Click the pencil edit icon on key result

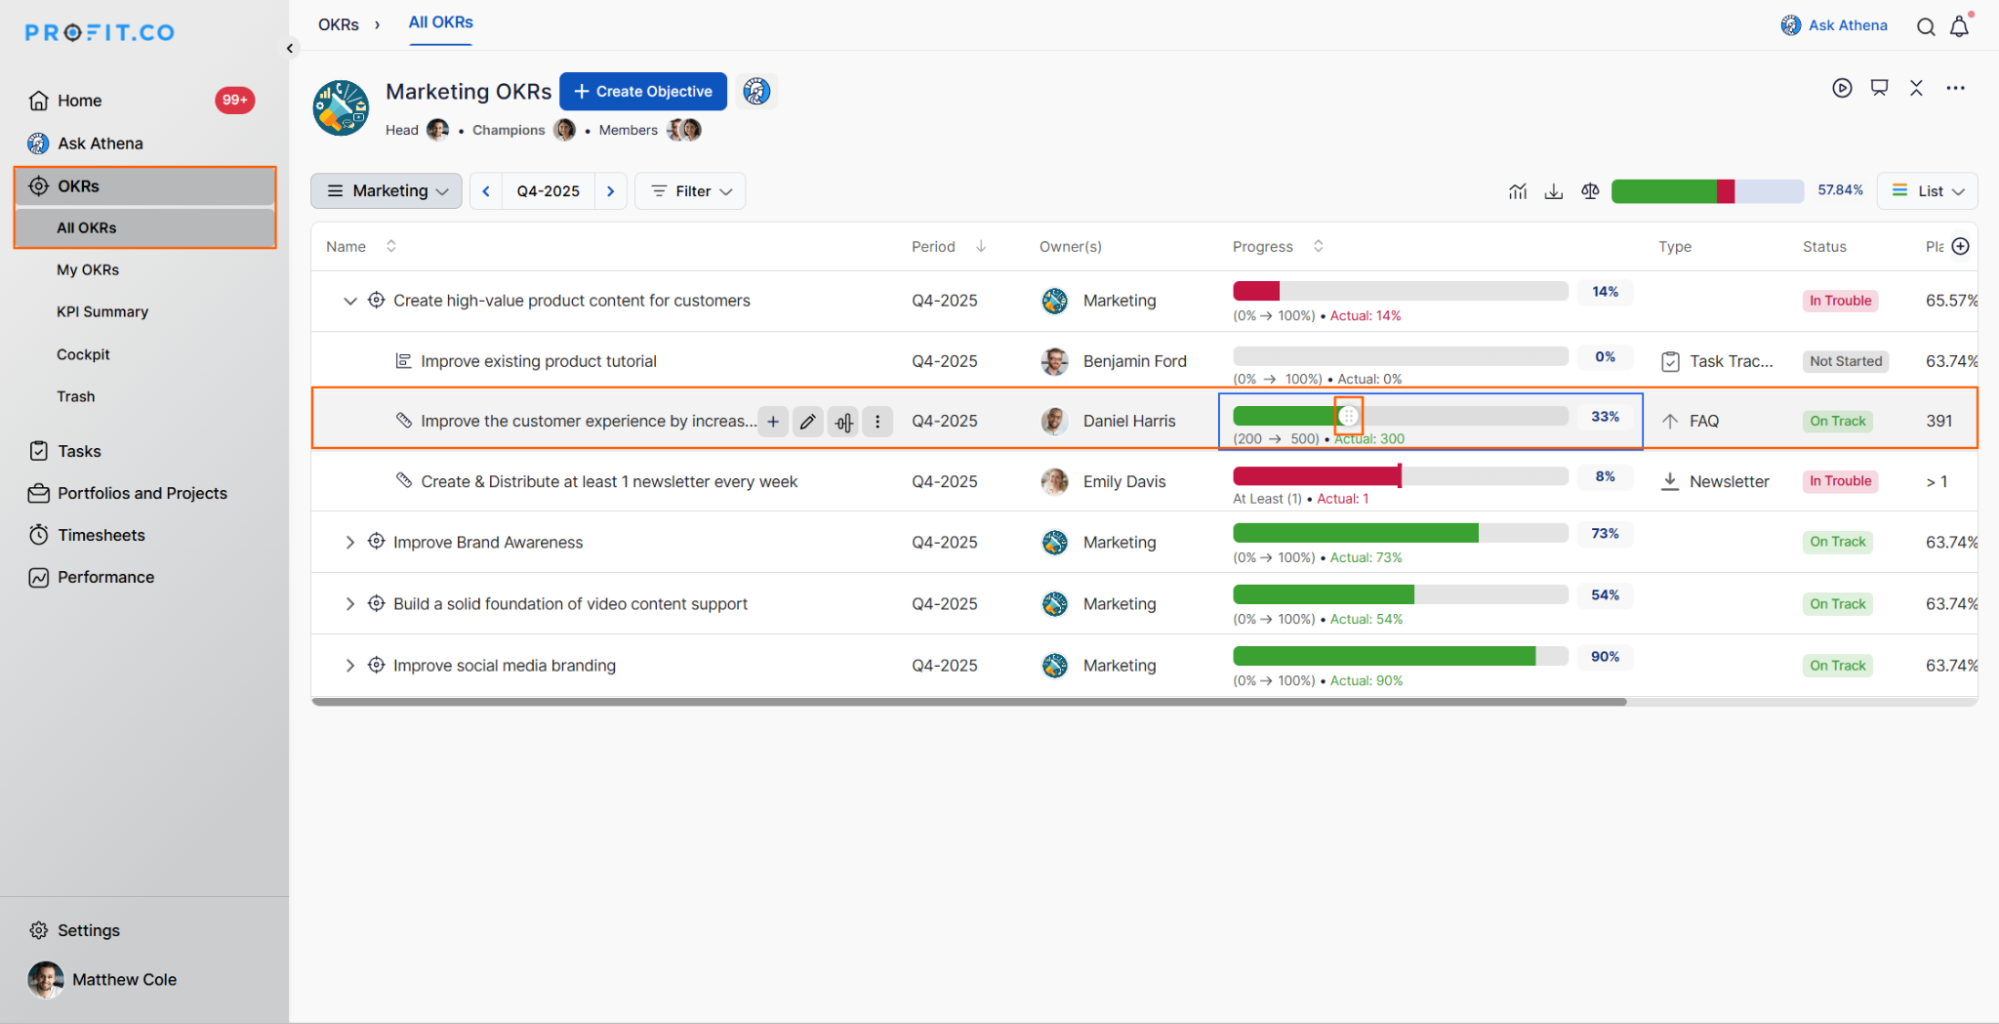[807, 422]
